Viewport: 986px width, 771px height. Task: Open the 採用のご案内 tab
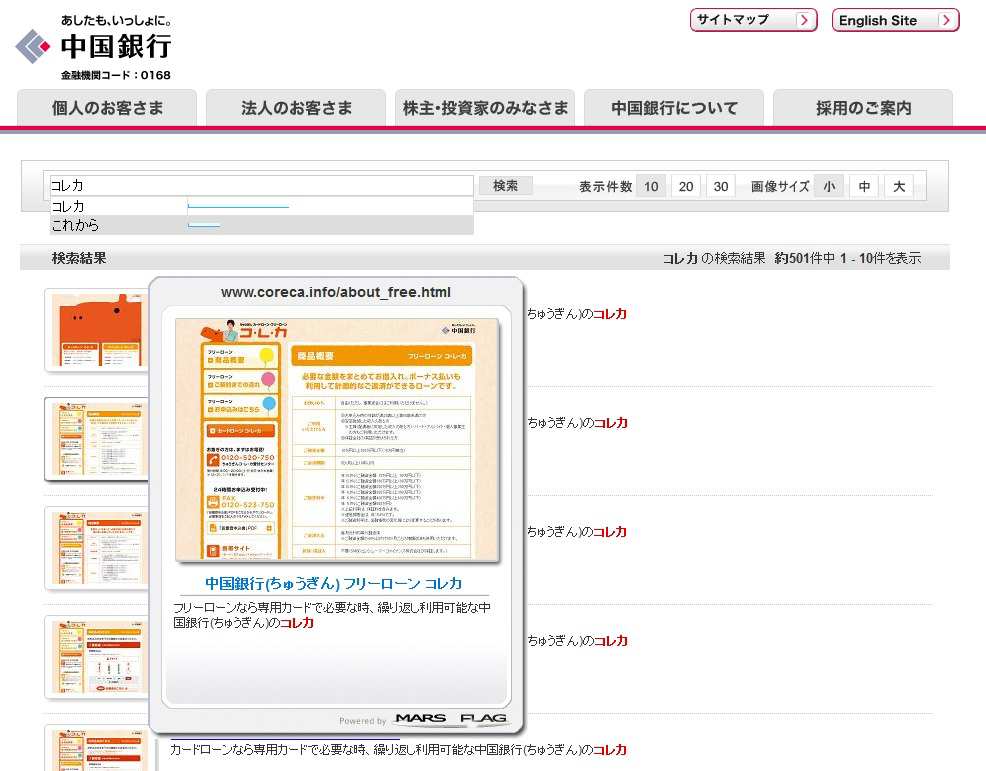pos(863,108)
